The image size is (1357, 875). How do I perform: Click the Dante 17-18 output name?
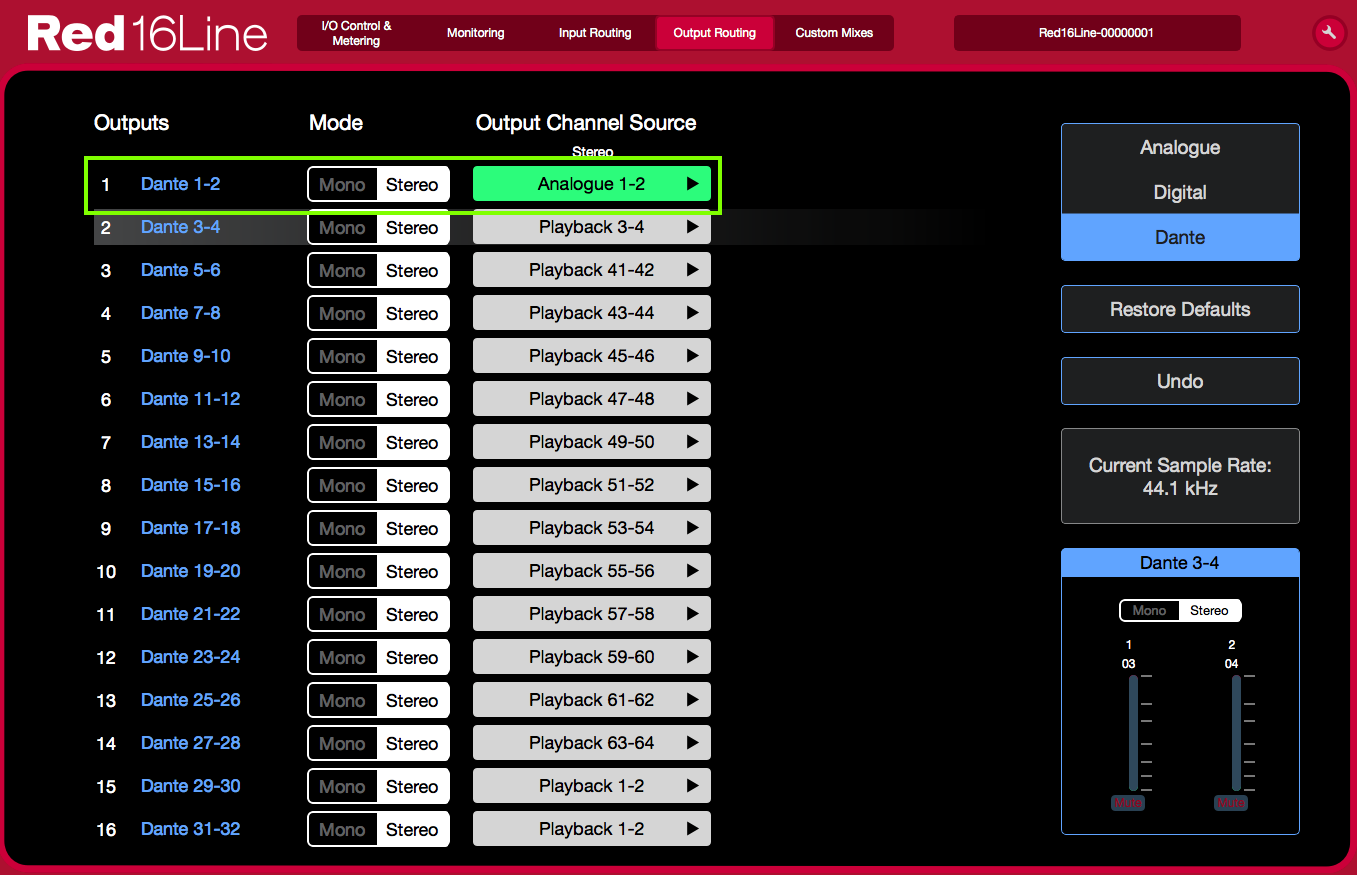pos(191,528)
